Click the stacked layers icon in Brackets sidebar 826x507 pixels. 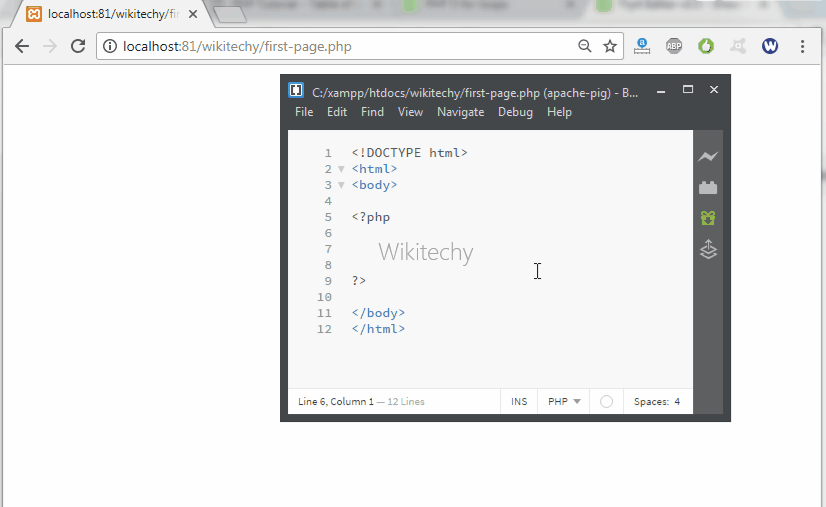(x=708, y=249)
